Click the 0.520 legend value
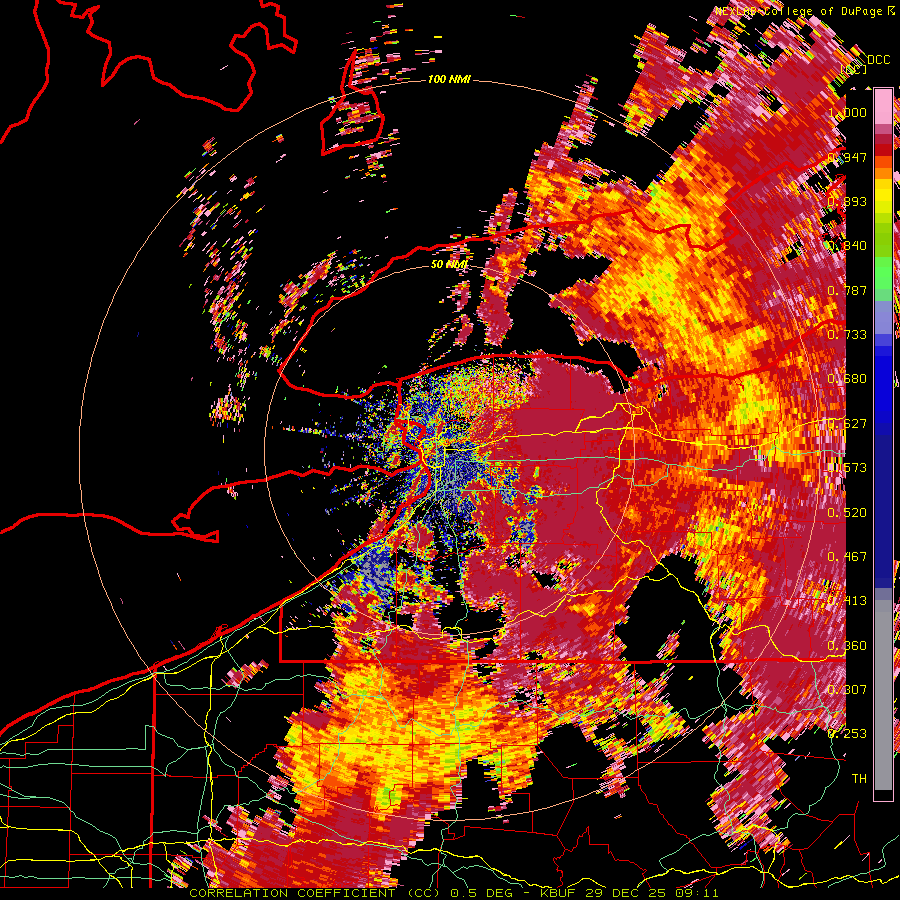The height and width of the screenshot is (900, 900). point(847,513)
